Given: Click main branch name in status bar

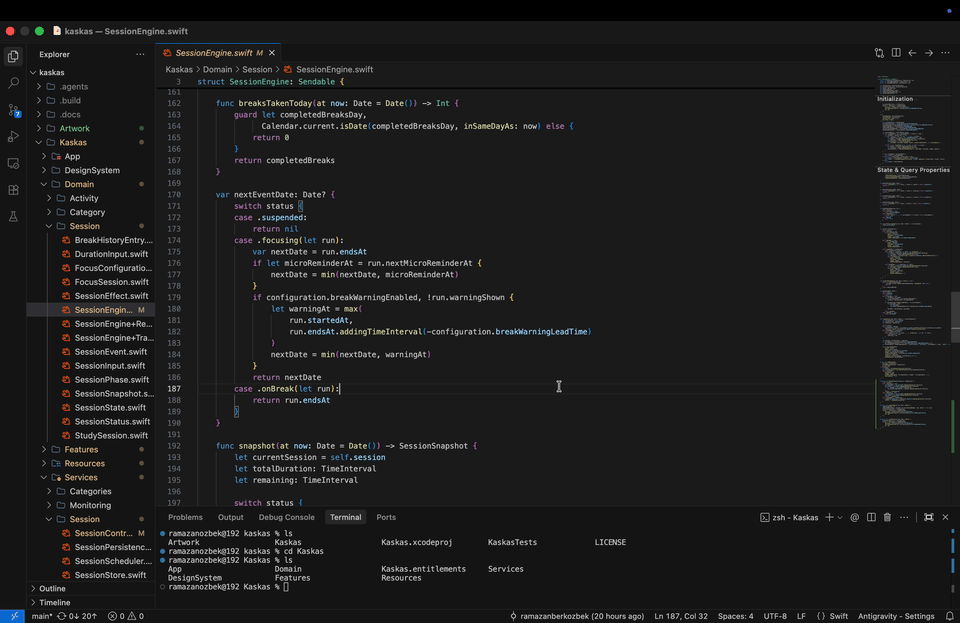Looking at the screenshot, I should [42, 616].
